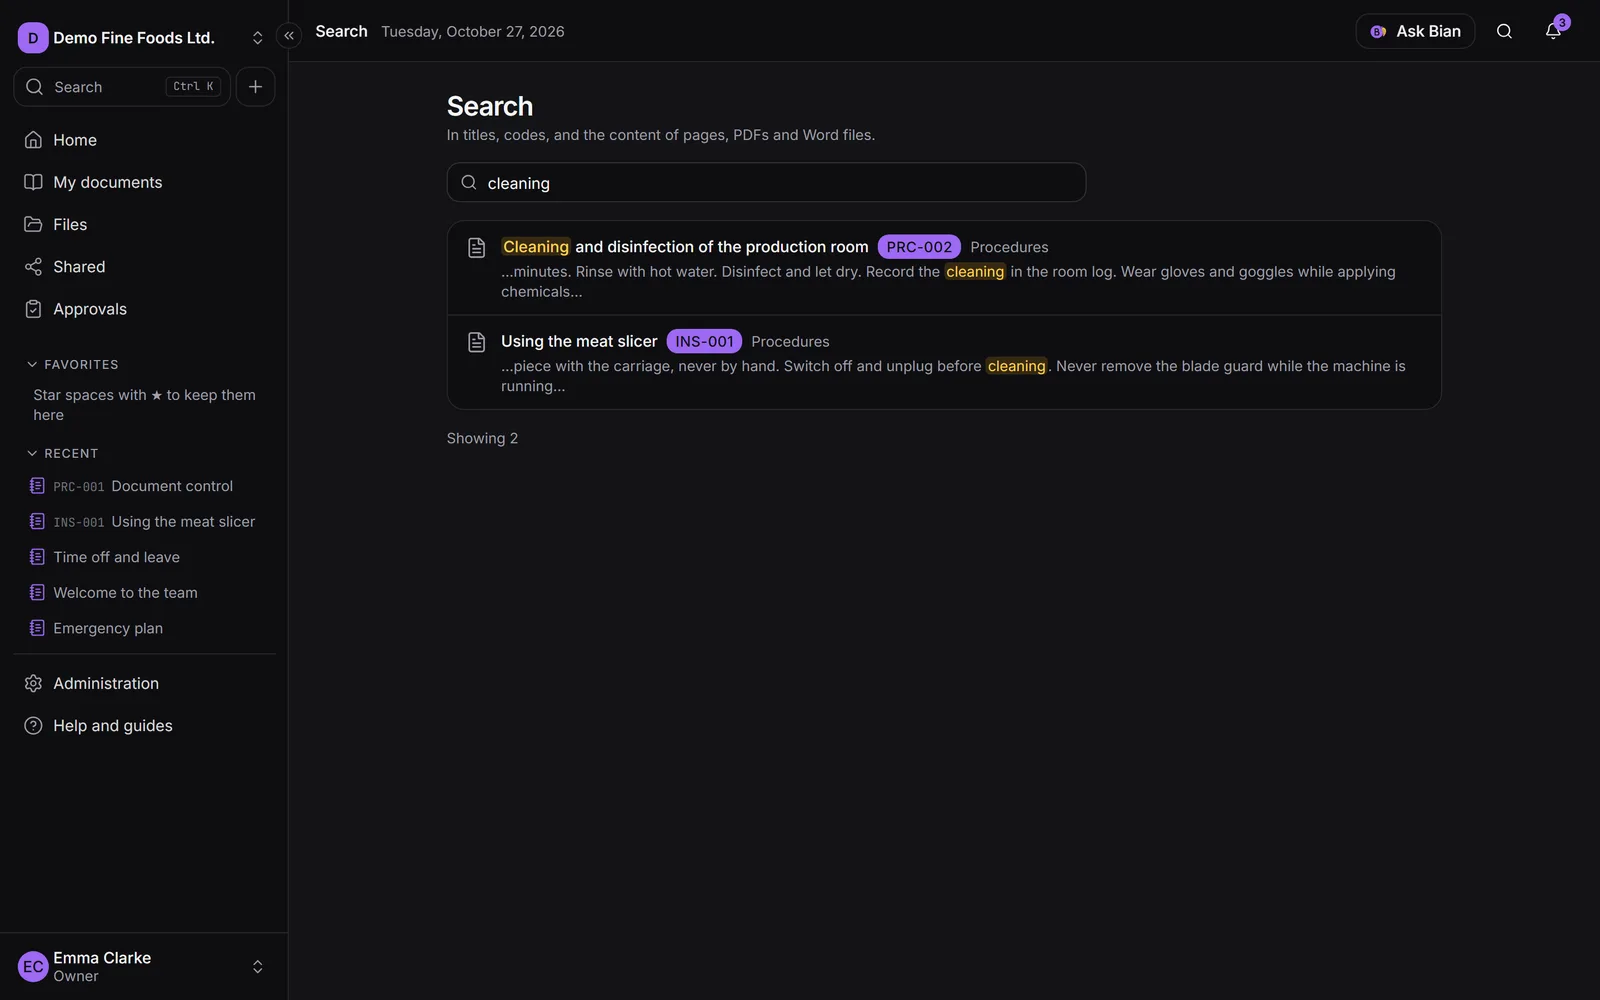The width and height of the screenshot is (1600, 1000).
Task: Click the search field containing 'cleaning'
Action: [x=766, y=183]
